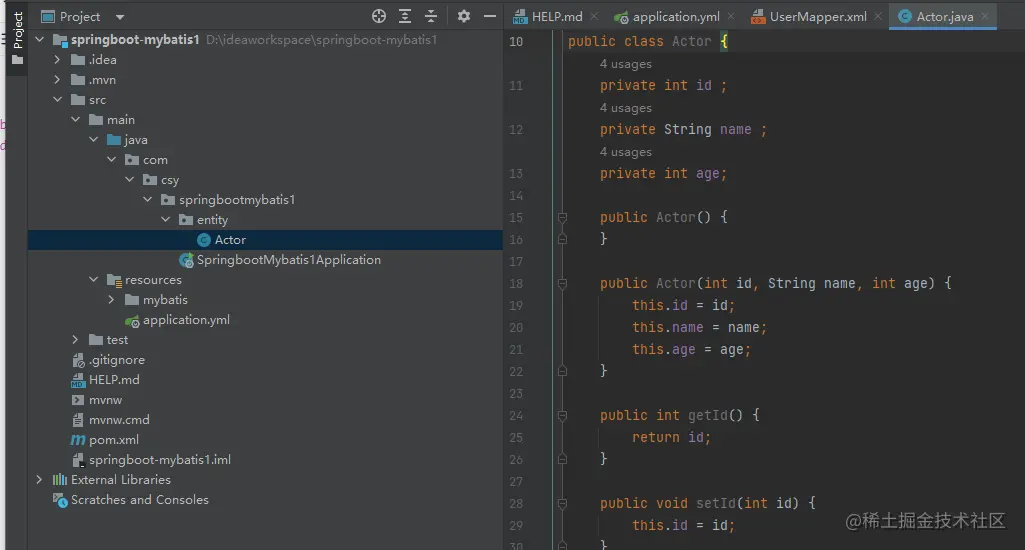Expand the mybatis folder

112,300
